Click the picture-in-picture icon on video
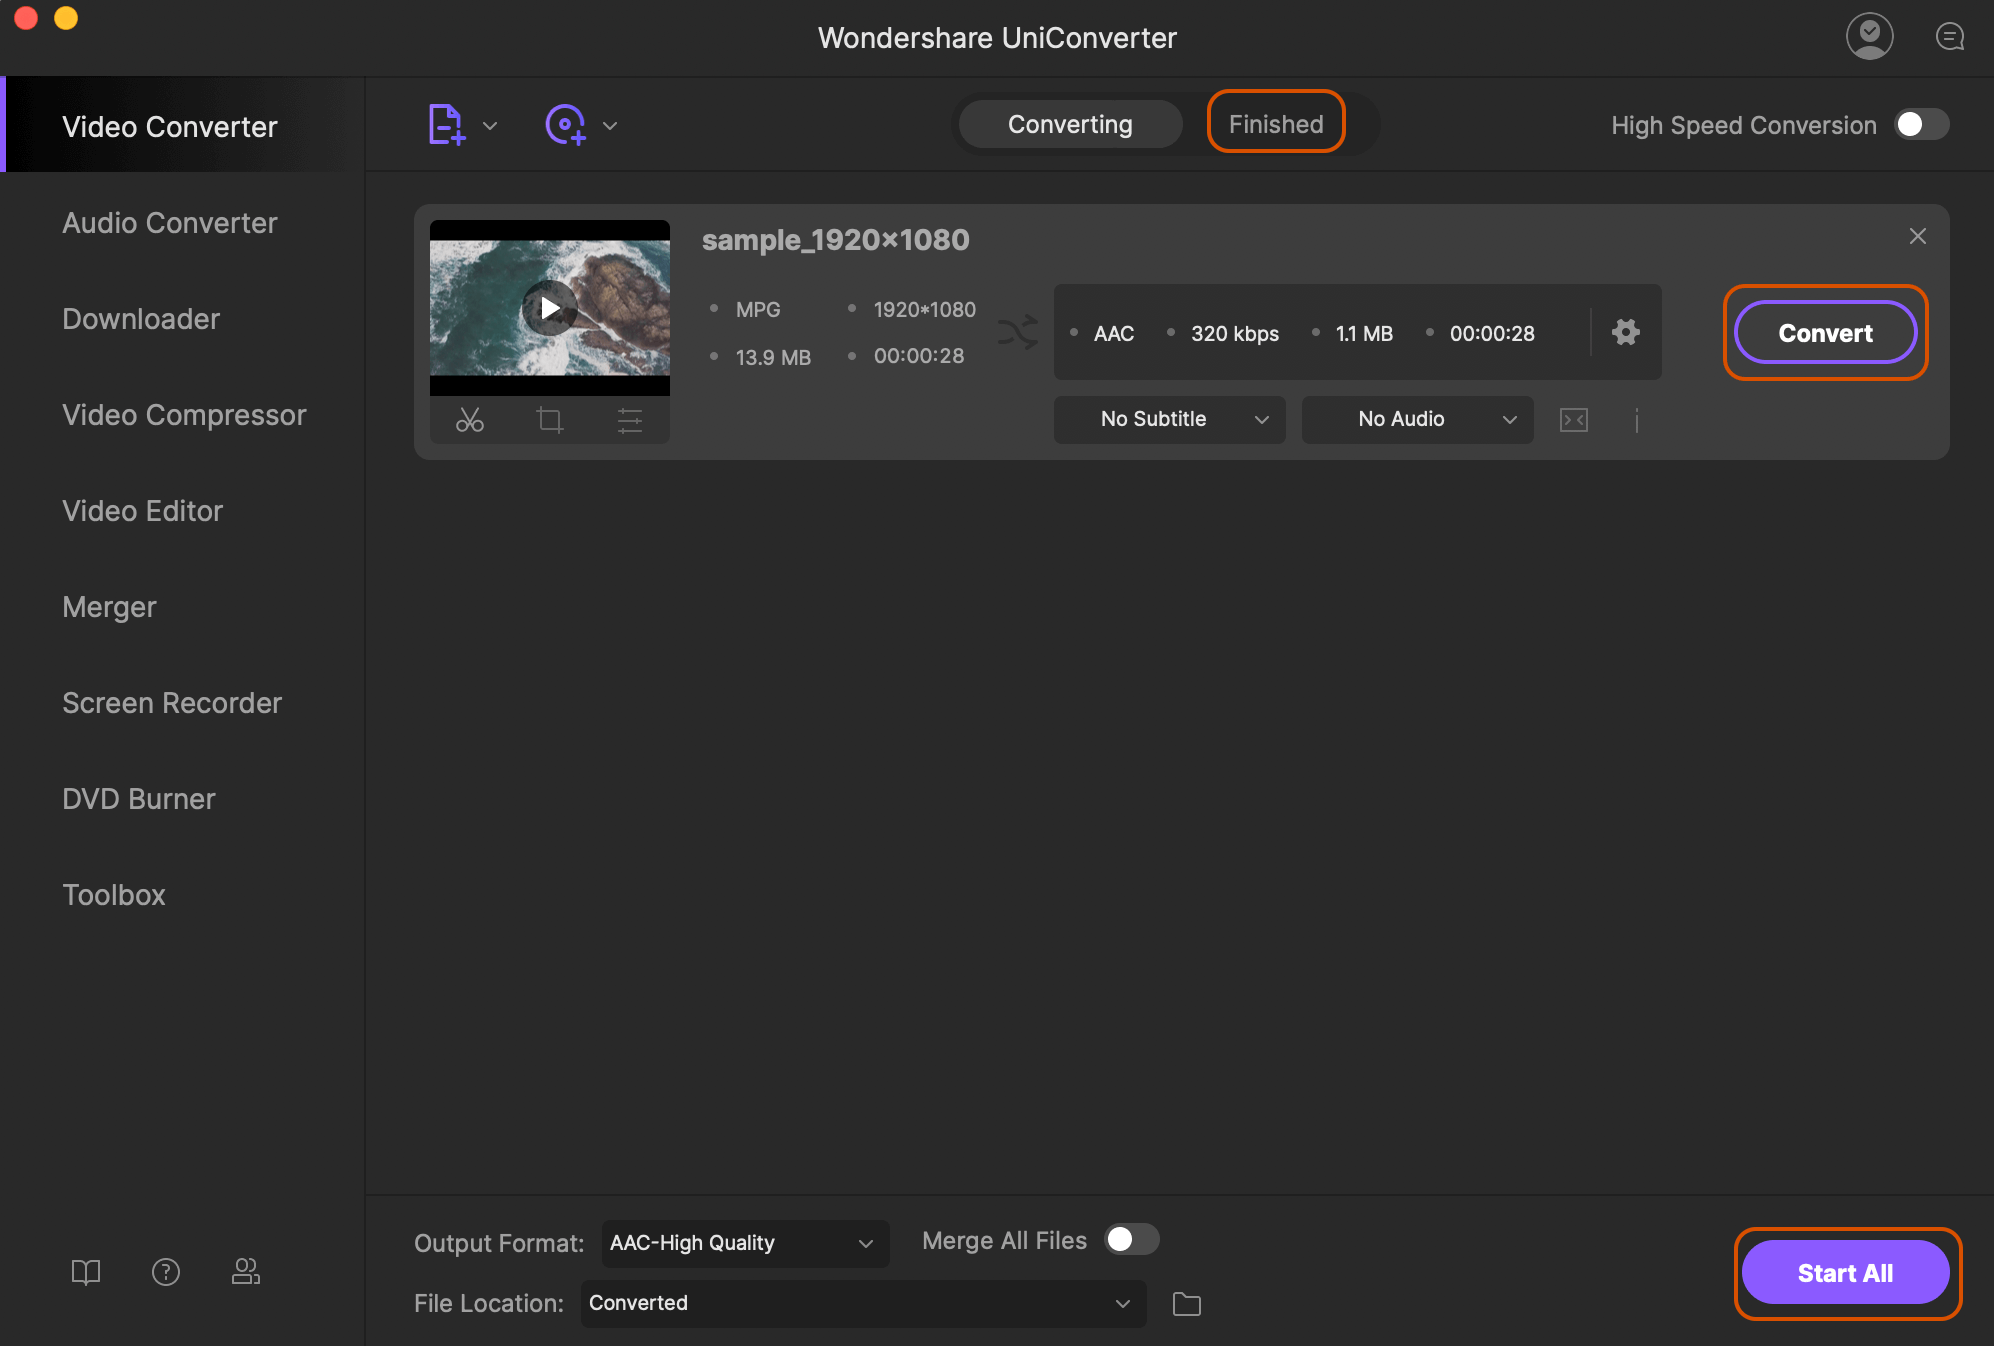 tap(1574, 419)
